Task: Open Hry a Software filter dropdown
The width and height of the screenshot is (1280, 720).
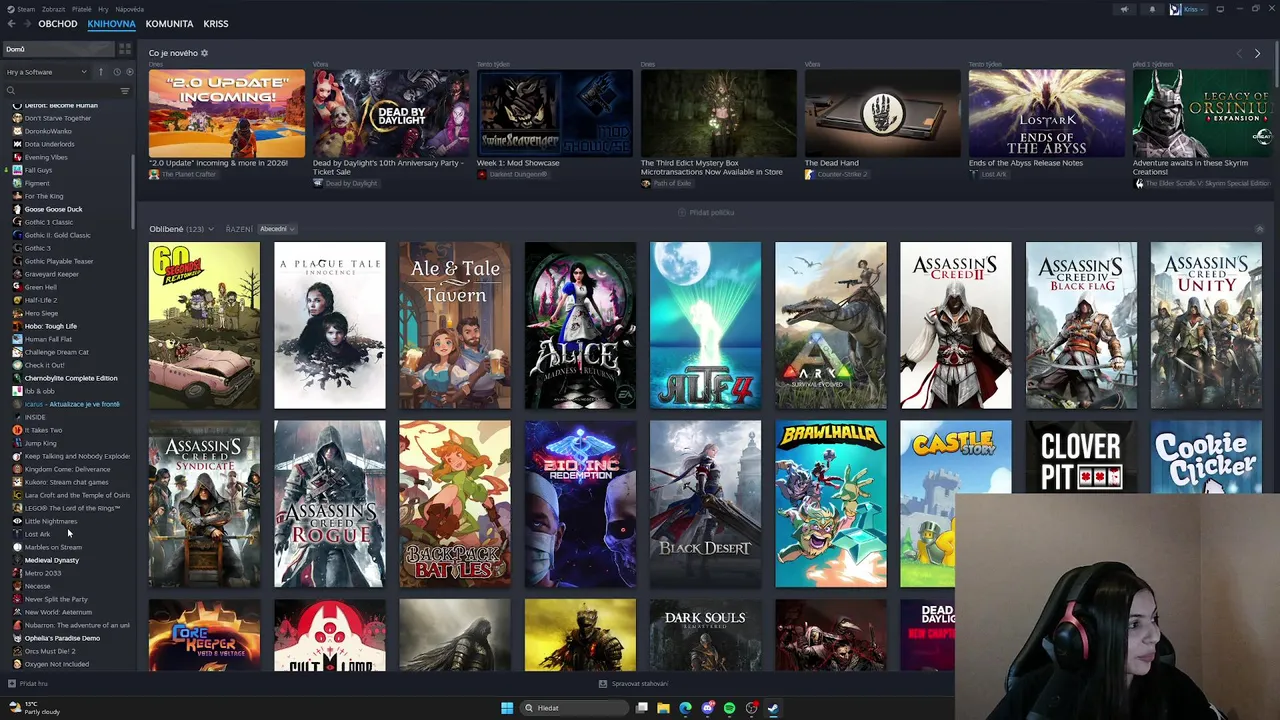Action: pyautogui.click(x=47, y=72)
